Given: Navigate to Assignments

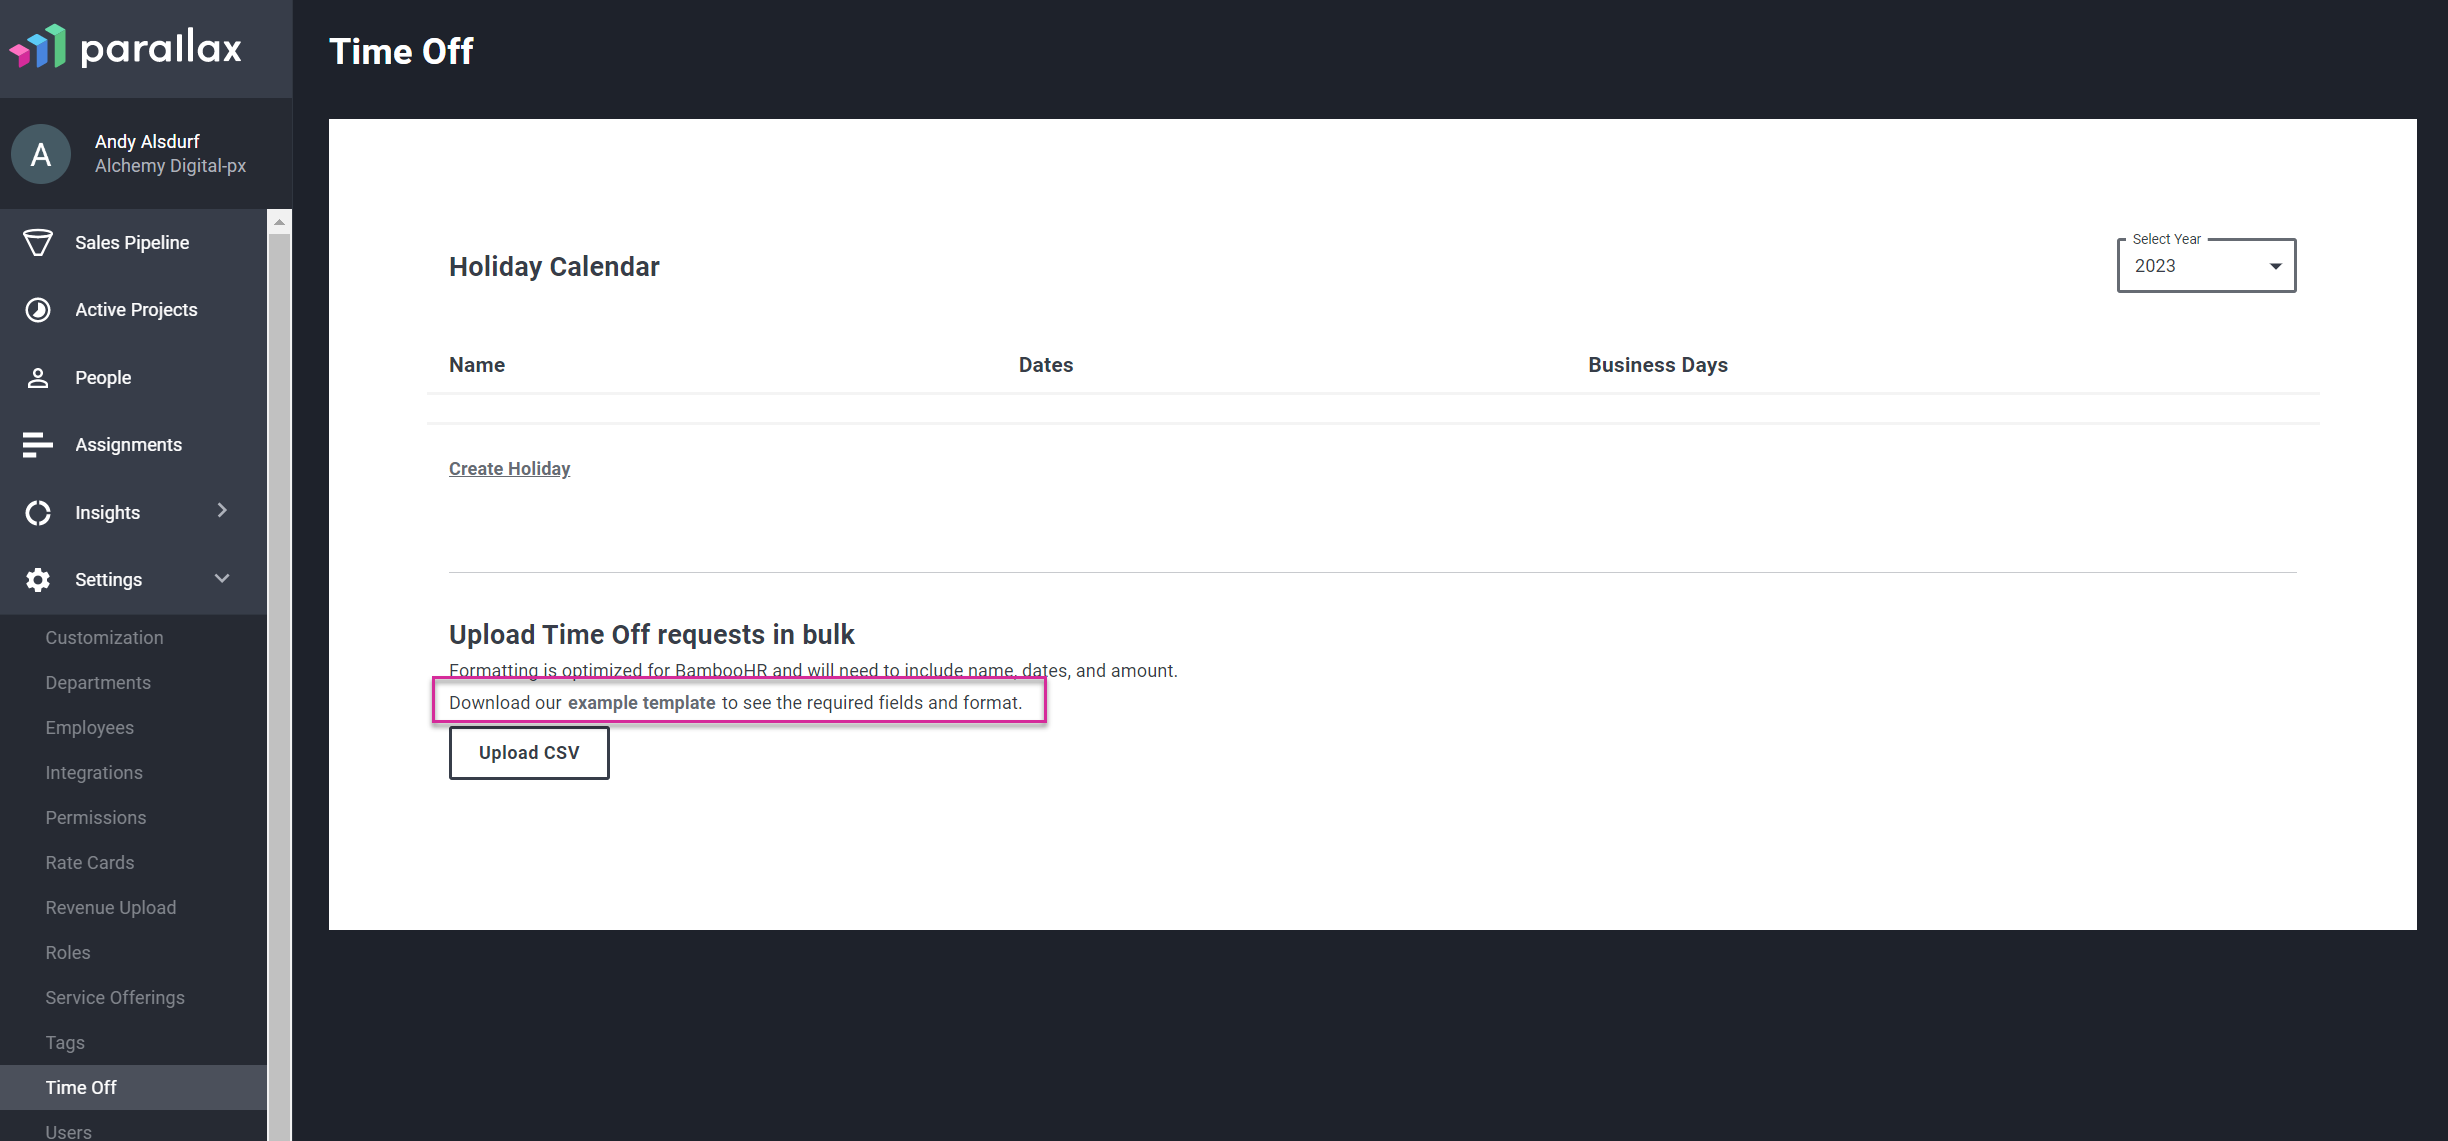Looking at the screenshot, I should 134,445.
